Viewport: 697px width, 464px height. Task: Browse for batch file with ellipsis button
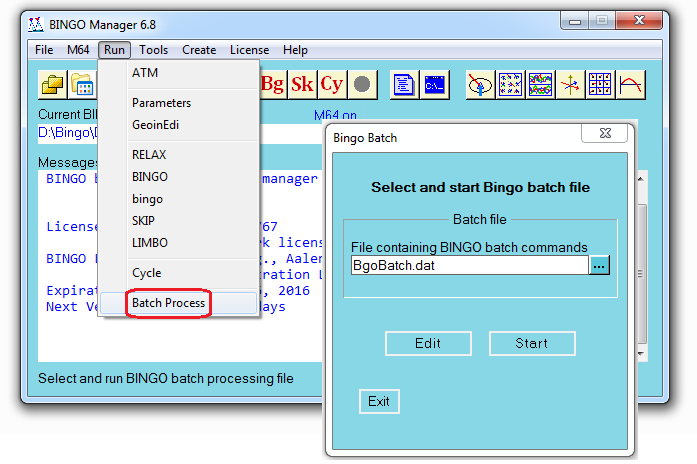(599, 265)
